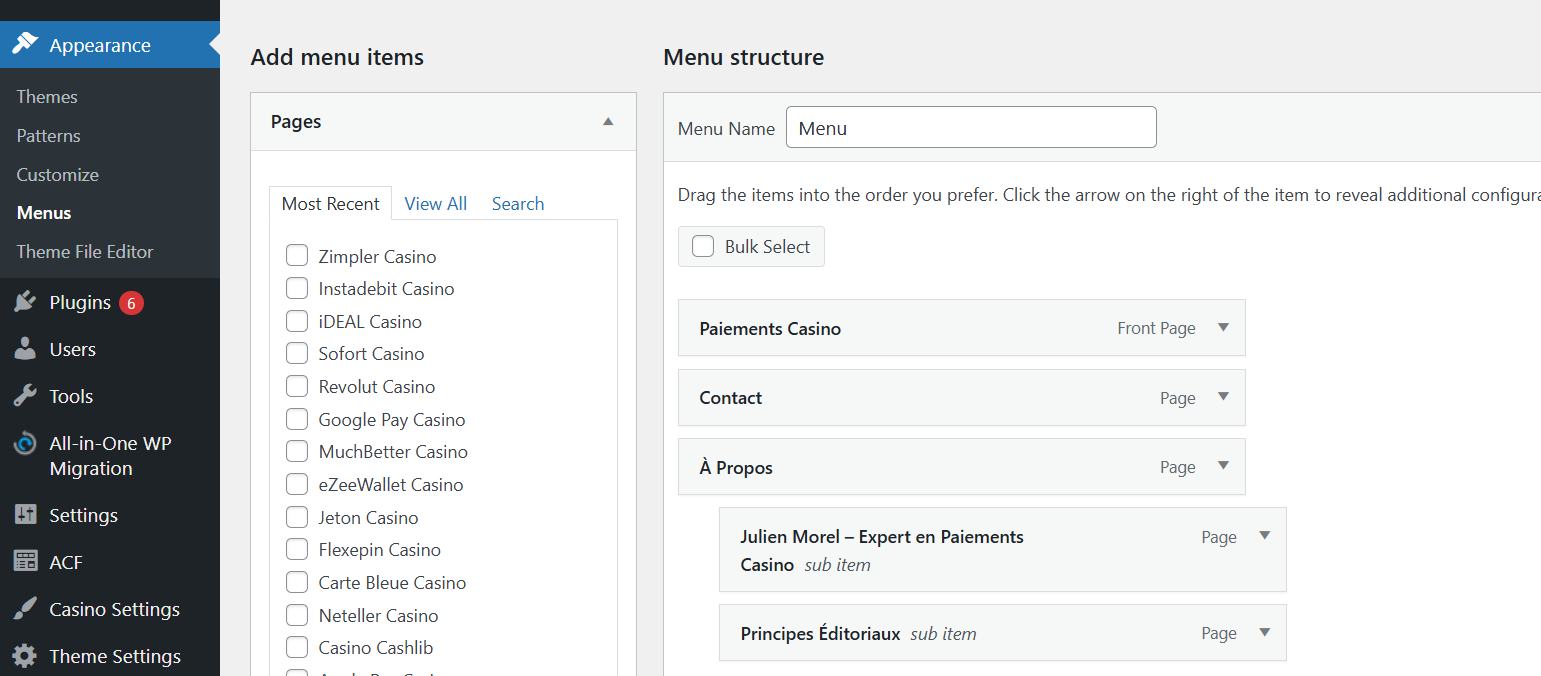
Task: Click the Paiements Casino menu item title
Action: coord(770,328)
